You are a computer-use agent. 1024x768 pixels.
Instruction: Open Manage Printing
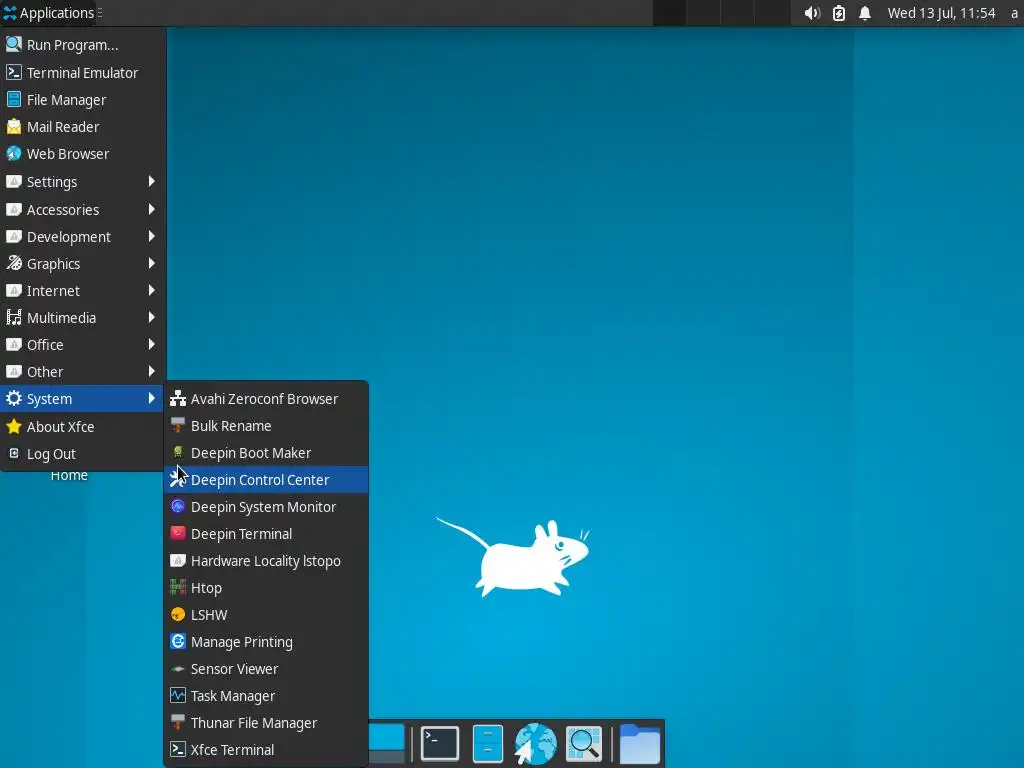click(x=266, y=642)
